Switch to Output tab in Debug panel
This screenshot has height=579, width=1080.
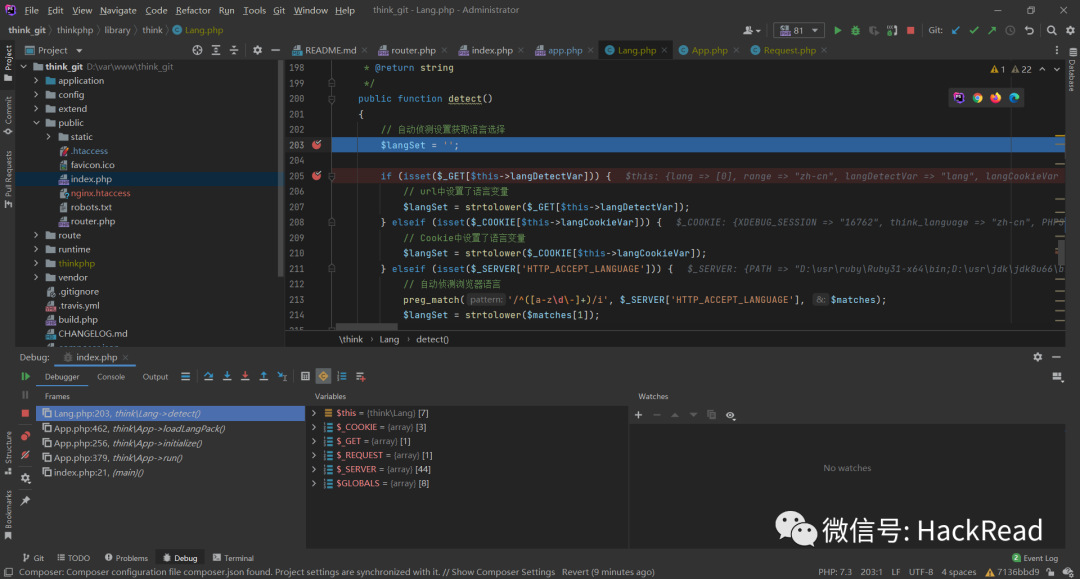pyautogui.click(x=155, y=377)
